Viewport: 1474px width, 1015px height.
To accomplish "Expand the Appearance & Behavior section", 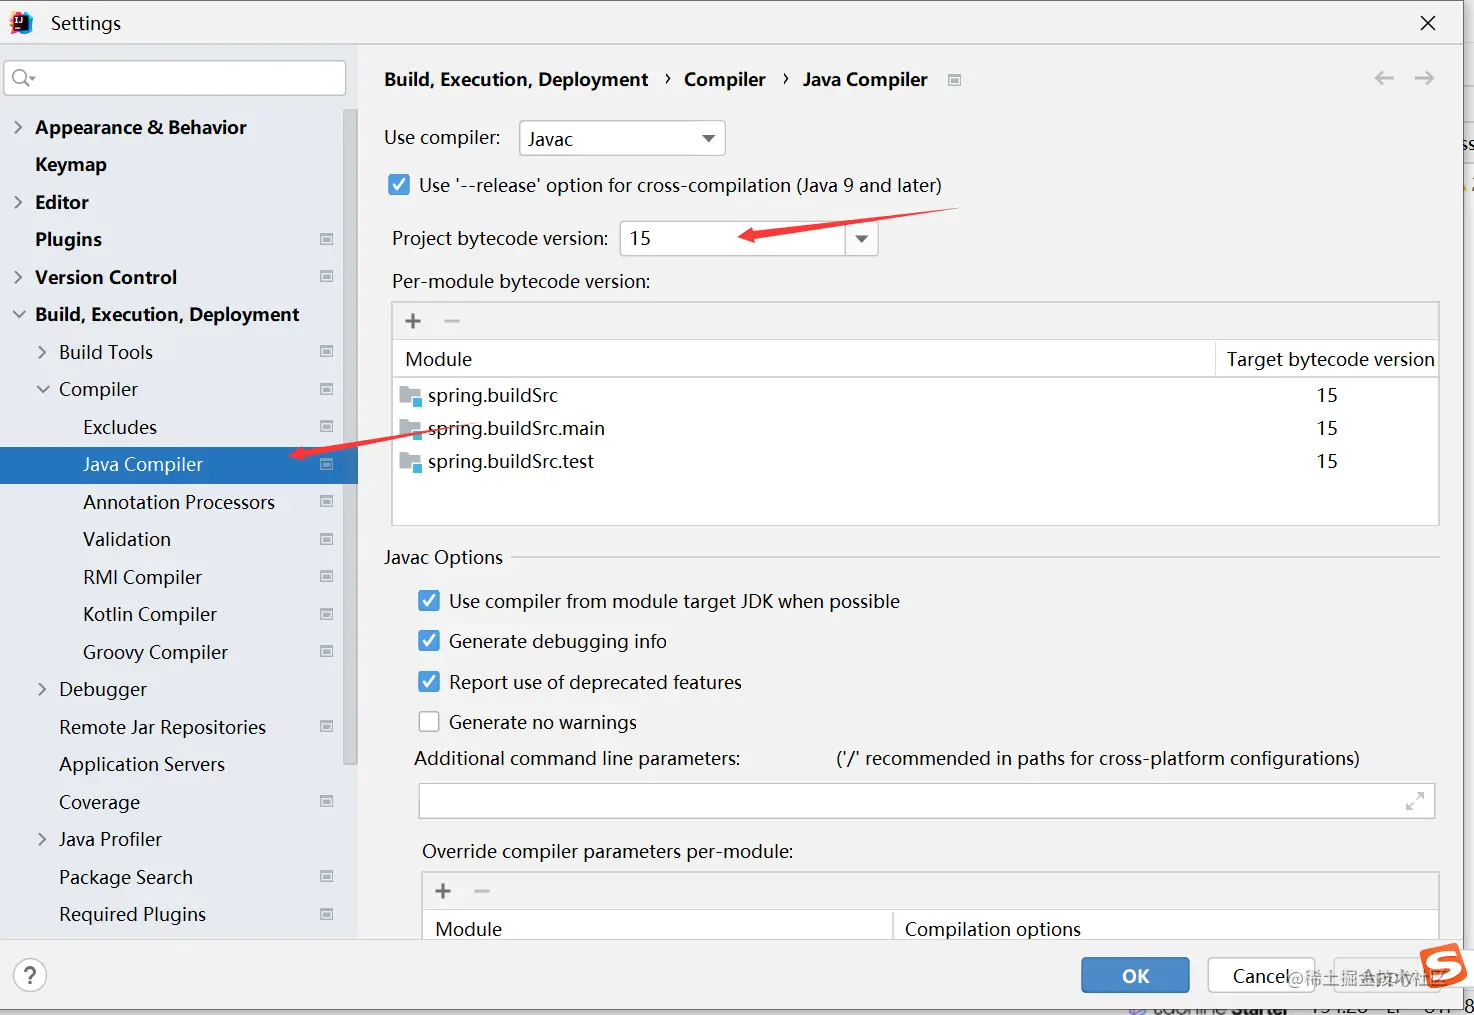I will 18,127.
